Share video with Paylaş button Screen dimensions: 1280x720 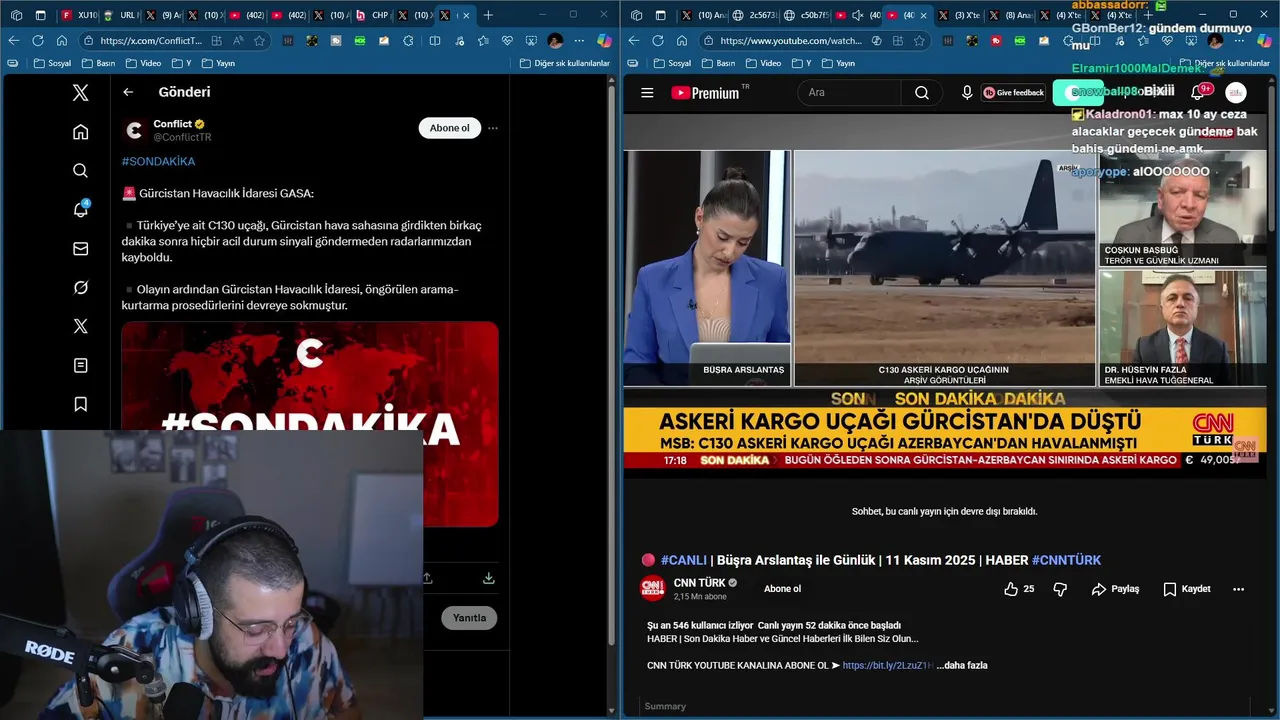tap(1116, 589)
